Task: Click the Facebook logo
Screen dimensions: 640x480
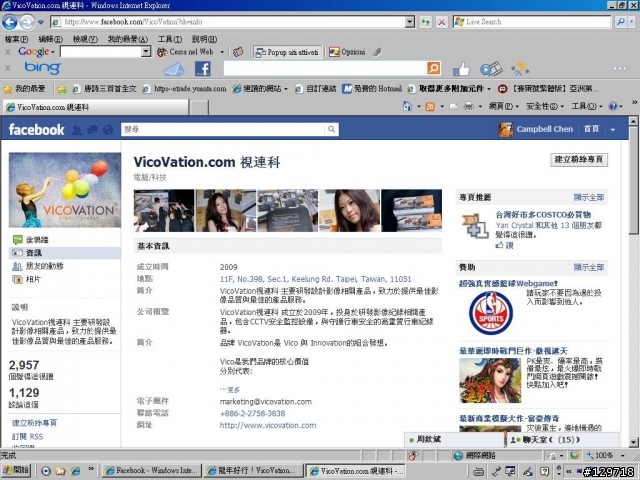Action: [36, 130]
